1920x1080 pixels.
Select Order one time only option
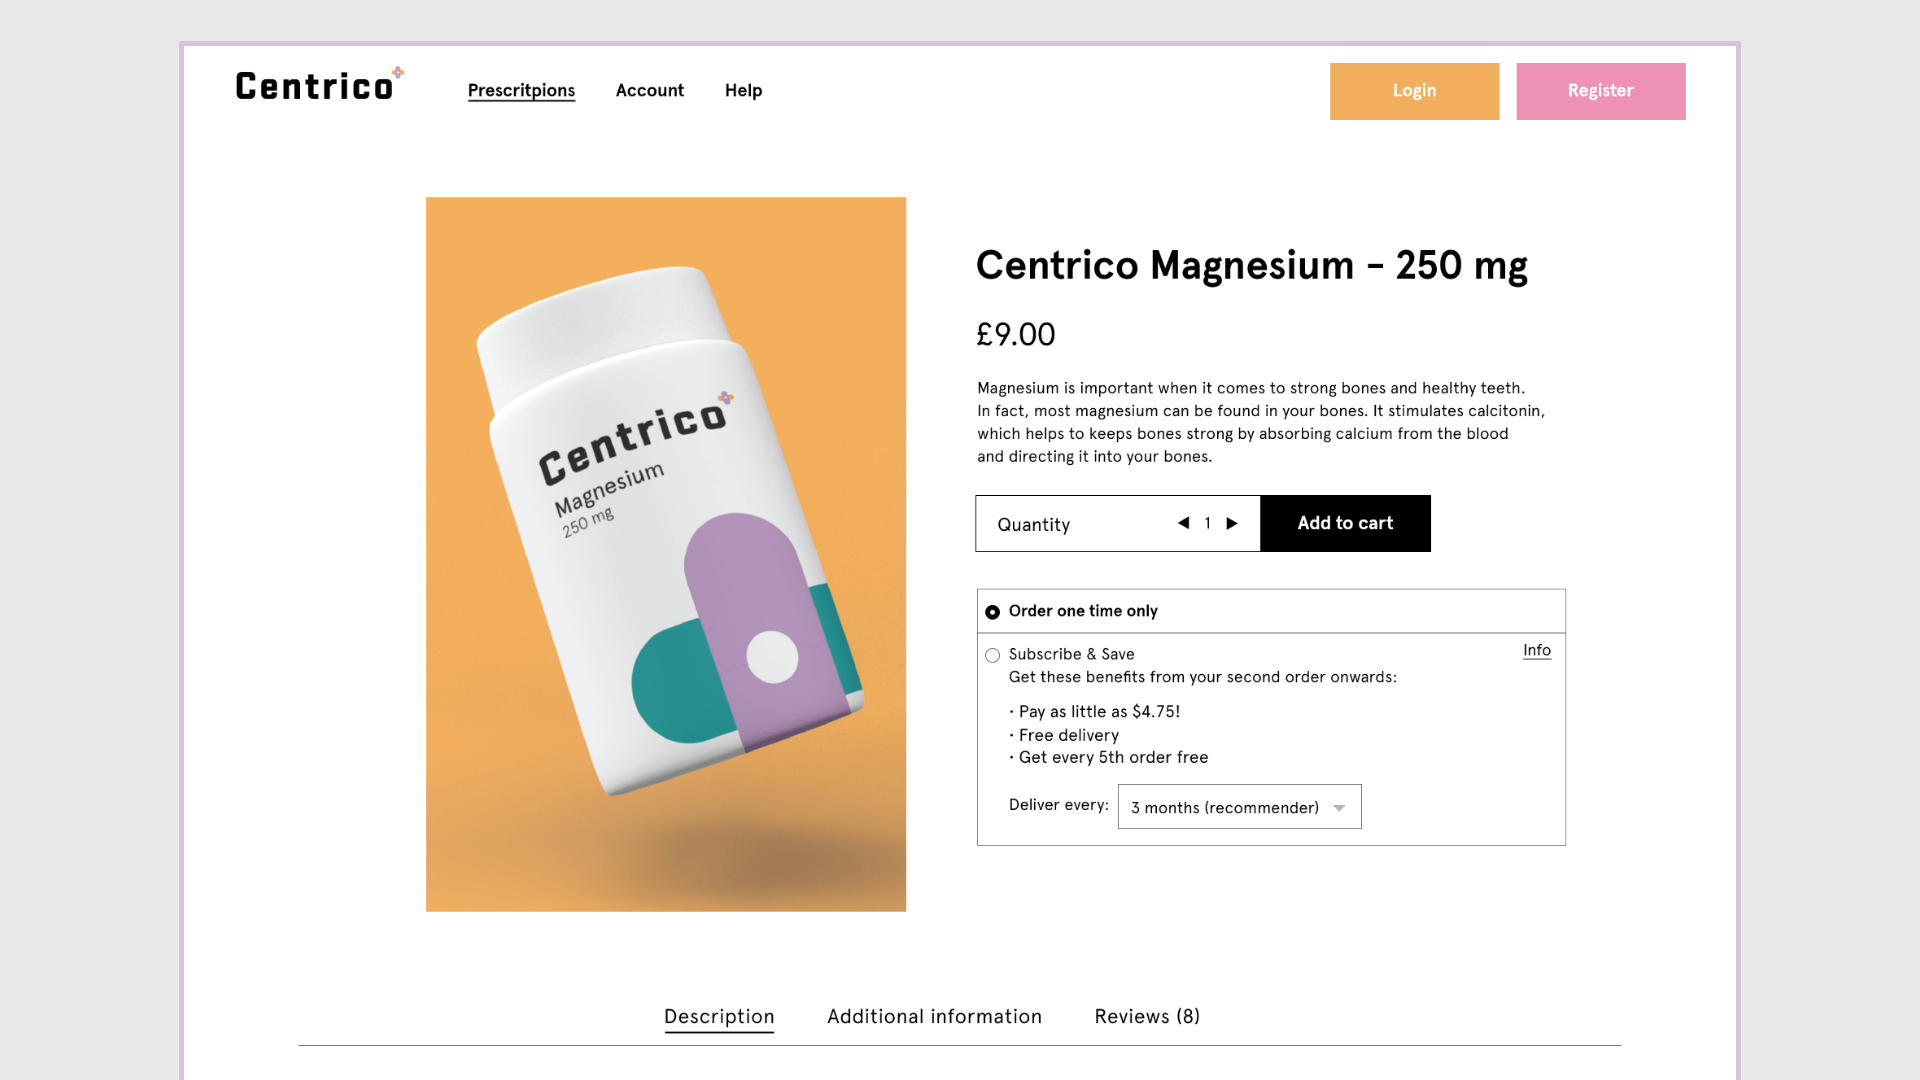tap(992, 612)
